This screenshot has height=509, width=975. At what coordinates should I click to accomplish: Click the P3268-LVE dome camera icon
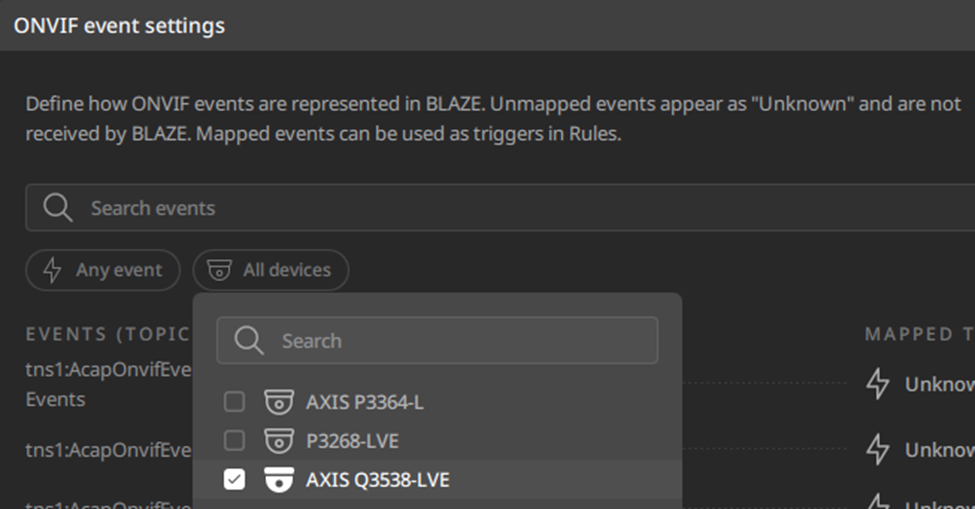279,441
